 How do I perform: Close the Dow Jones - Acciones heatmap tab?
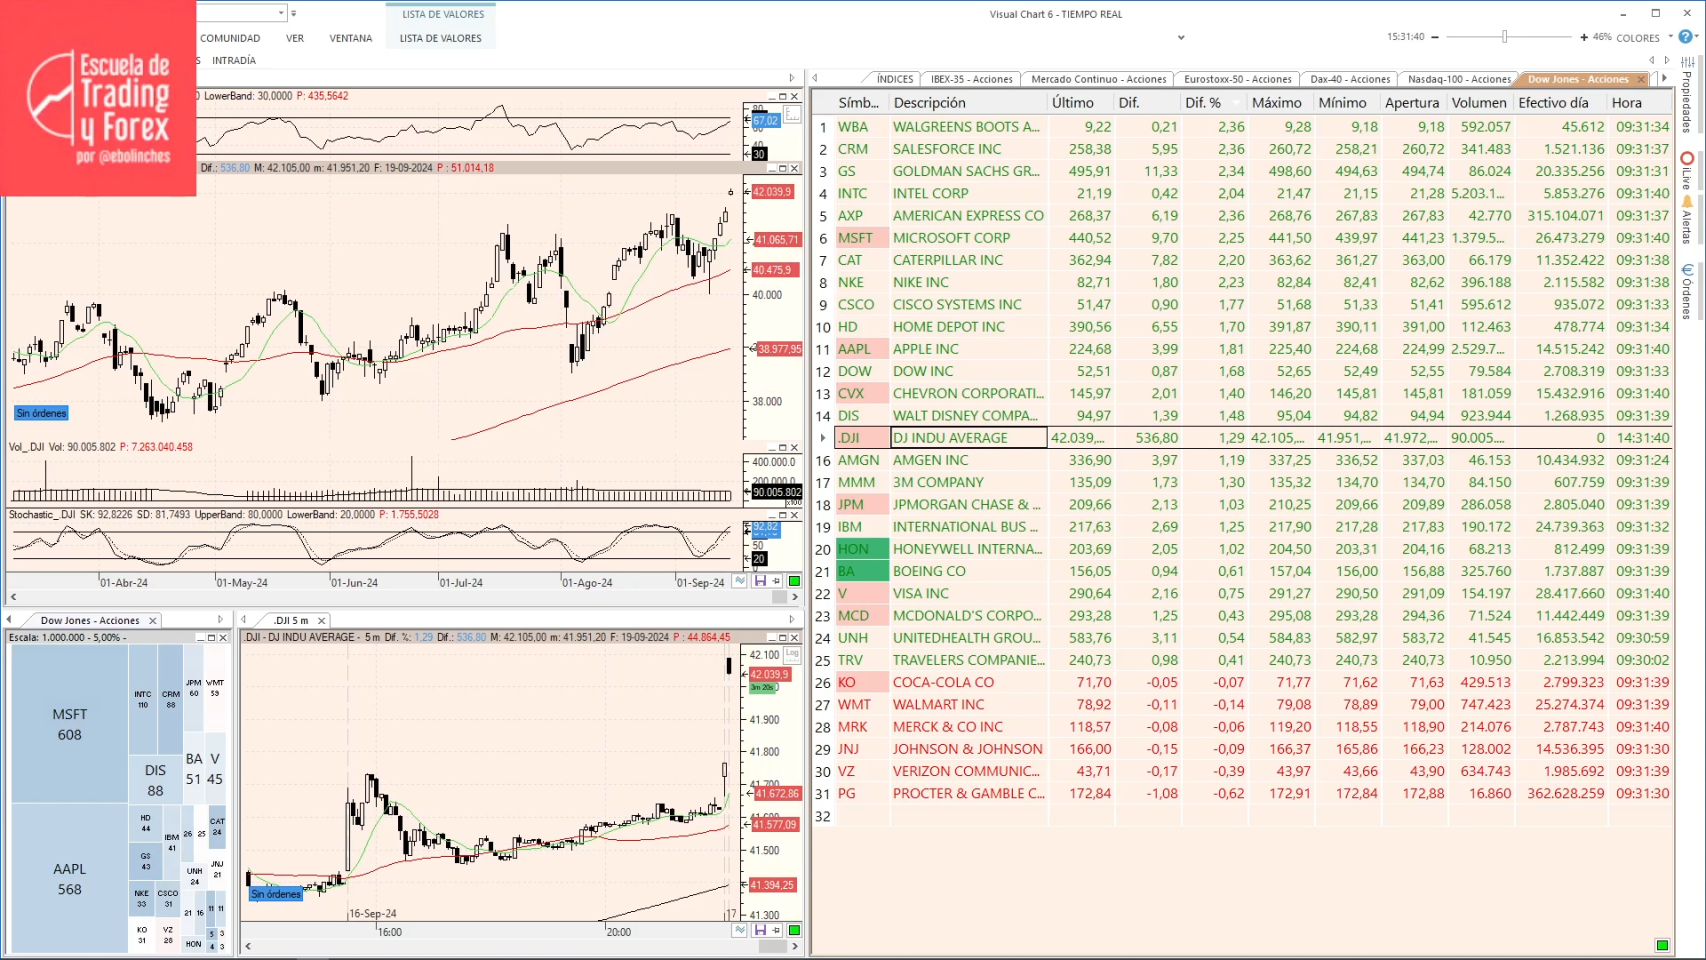153,621
